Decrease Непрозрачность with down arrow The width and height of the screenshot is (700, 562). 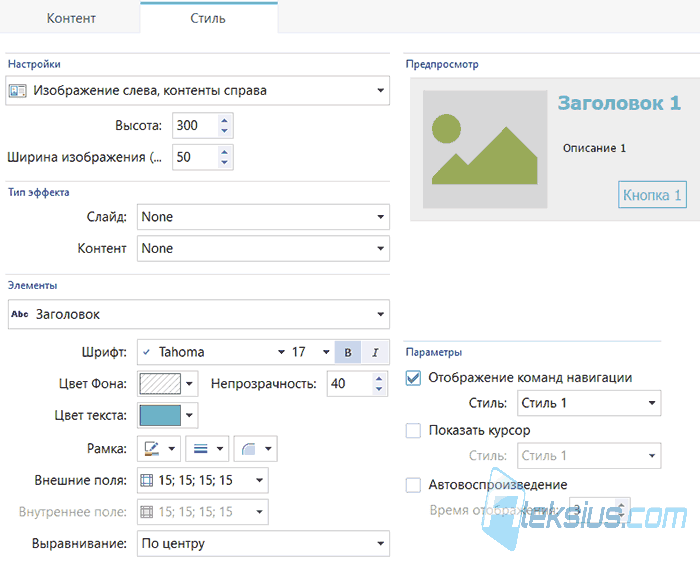click(x=379, y=389)
